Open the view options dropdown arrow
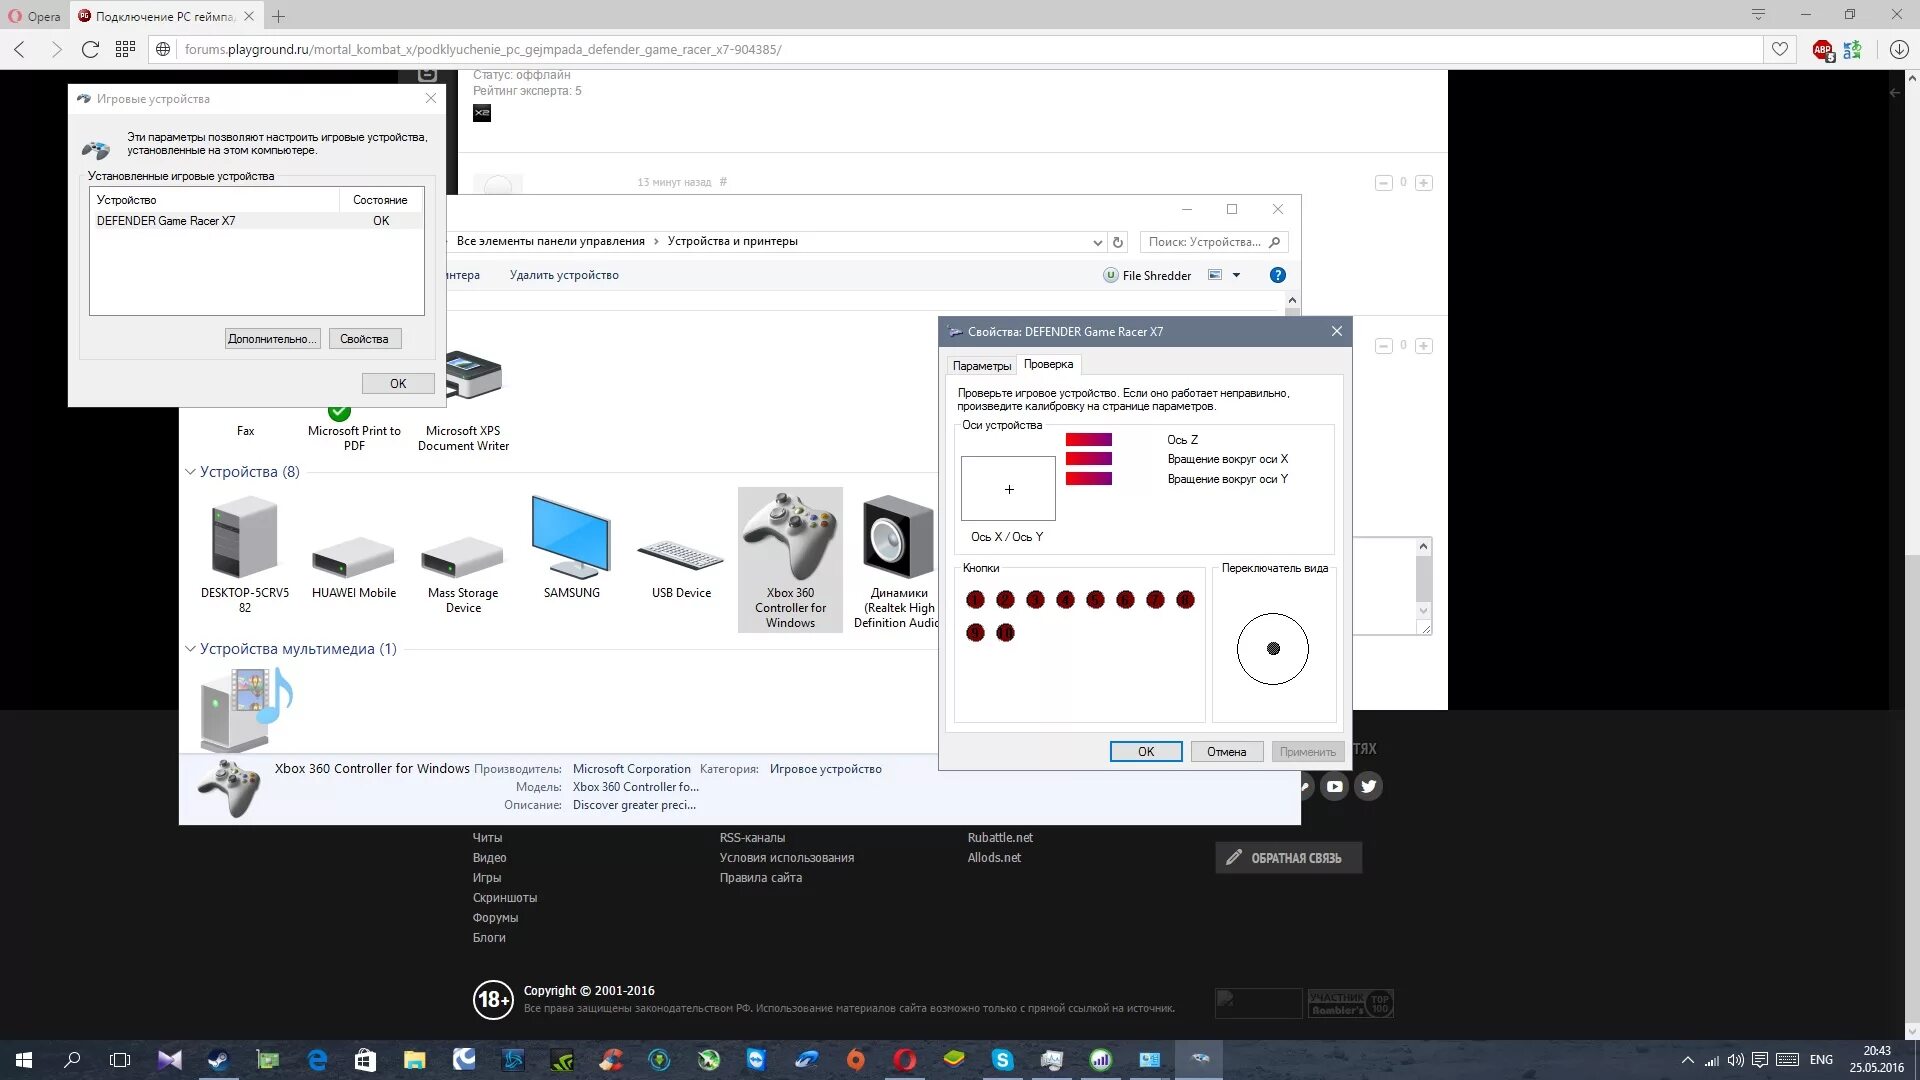 [x=1237, y=275]
